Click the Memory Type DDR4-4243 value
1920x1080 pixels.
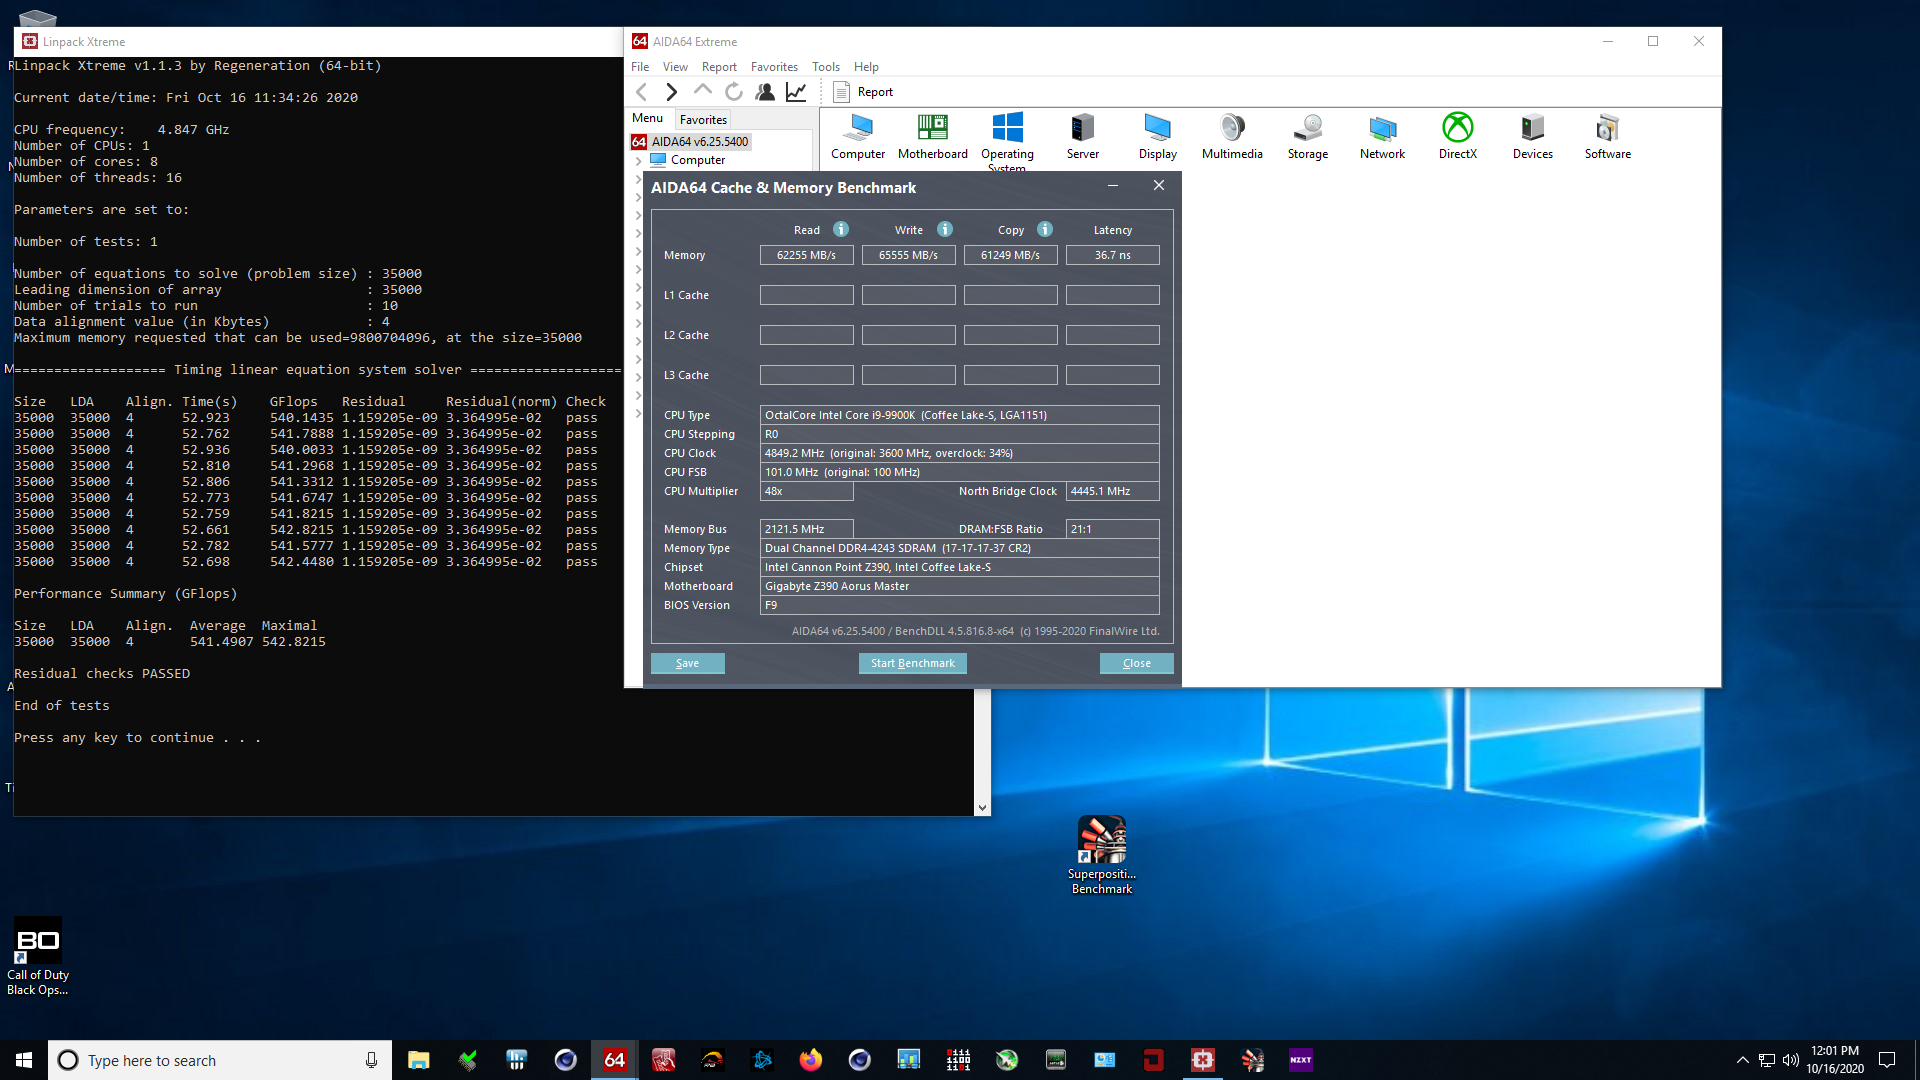click(960, 548)
